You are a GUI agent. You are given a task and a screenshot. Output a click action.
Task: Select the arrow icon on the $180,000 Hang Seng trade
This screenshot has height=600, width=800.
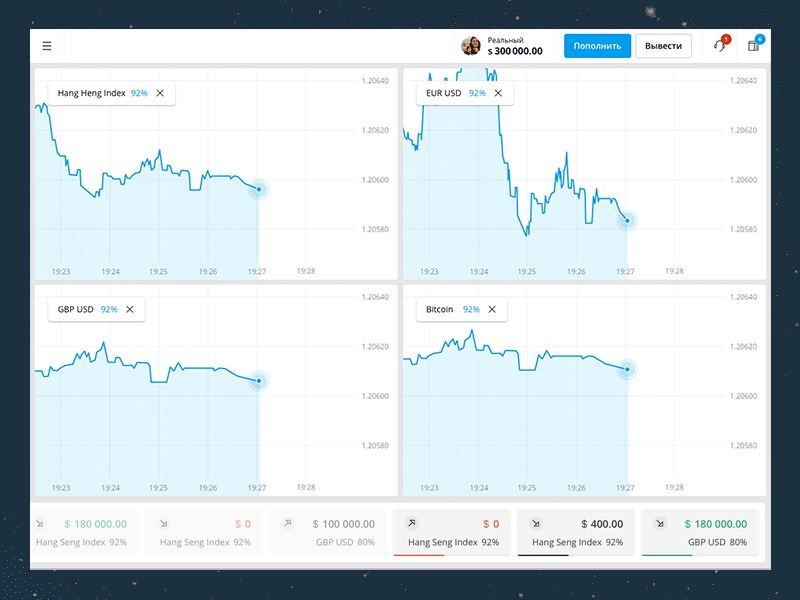coord(41,522)
